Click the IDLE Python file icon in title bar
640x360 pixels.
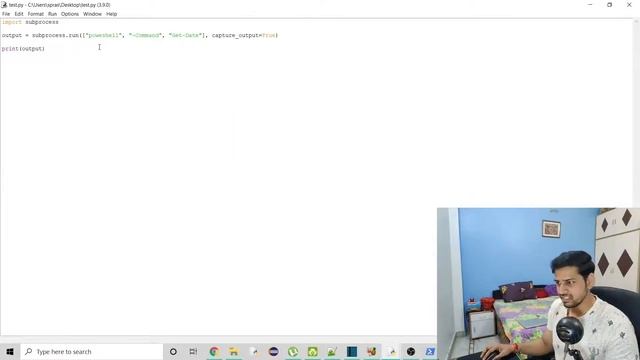[4, 5]
